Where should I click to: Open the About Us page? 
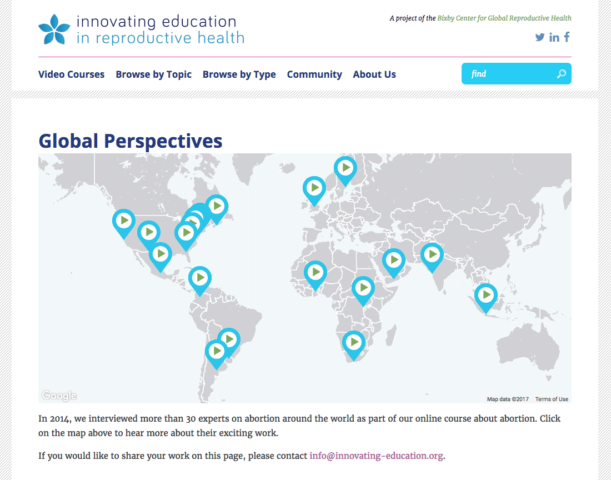[374, 74]
